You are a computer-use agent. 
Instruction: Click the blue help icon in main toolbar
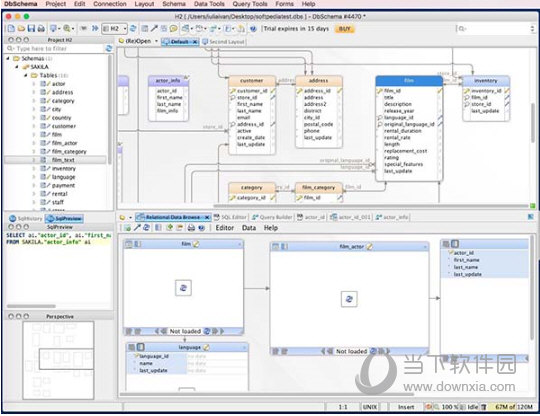(253, 29)
